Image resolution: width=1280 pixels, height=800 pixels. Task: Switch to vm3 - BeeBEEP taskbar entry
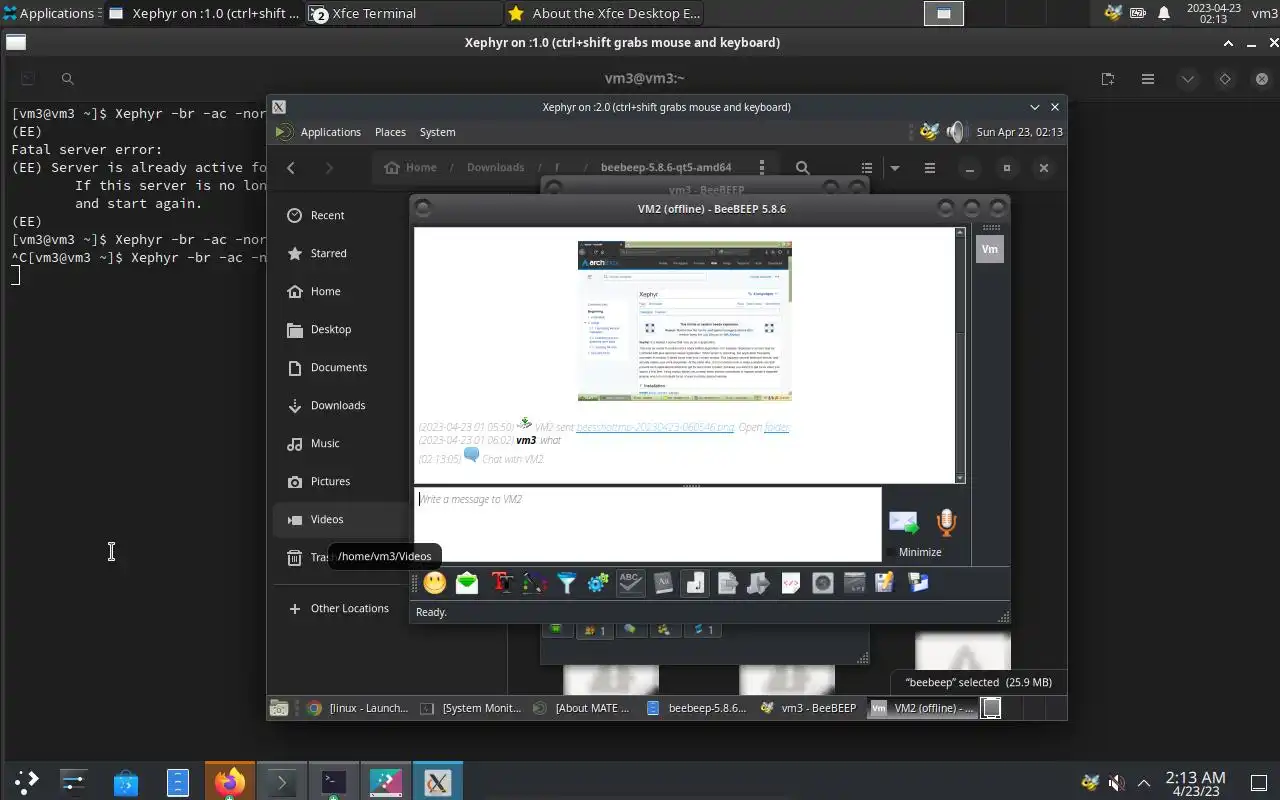pyautogui.click(x=810, y=708)
